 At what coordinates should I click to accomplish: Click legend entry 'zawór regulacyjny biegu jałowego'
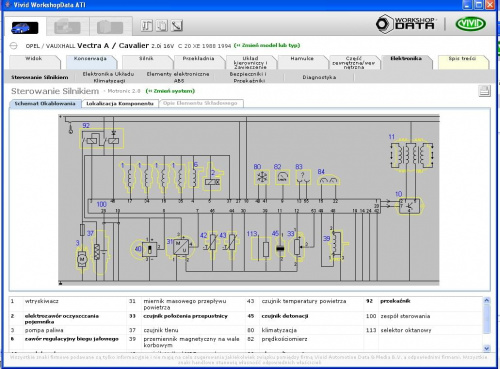pyautogui.click(x=72, y=339)
